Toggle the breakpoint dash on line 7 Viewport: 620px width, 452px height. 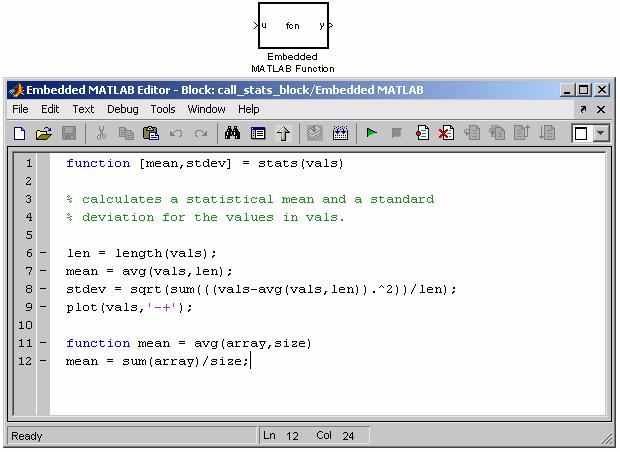pos(43,271)
